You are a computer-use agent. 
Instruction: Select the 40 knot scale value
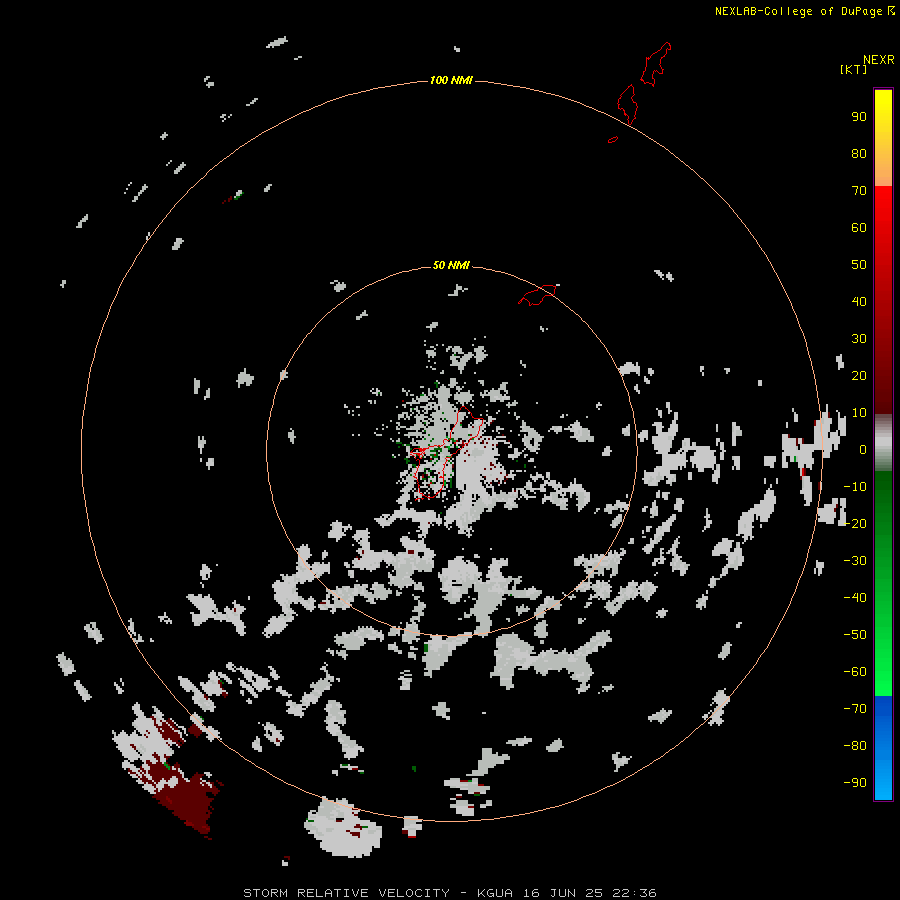click(859, 301)
